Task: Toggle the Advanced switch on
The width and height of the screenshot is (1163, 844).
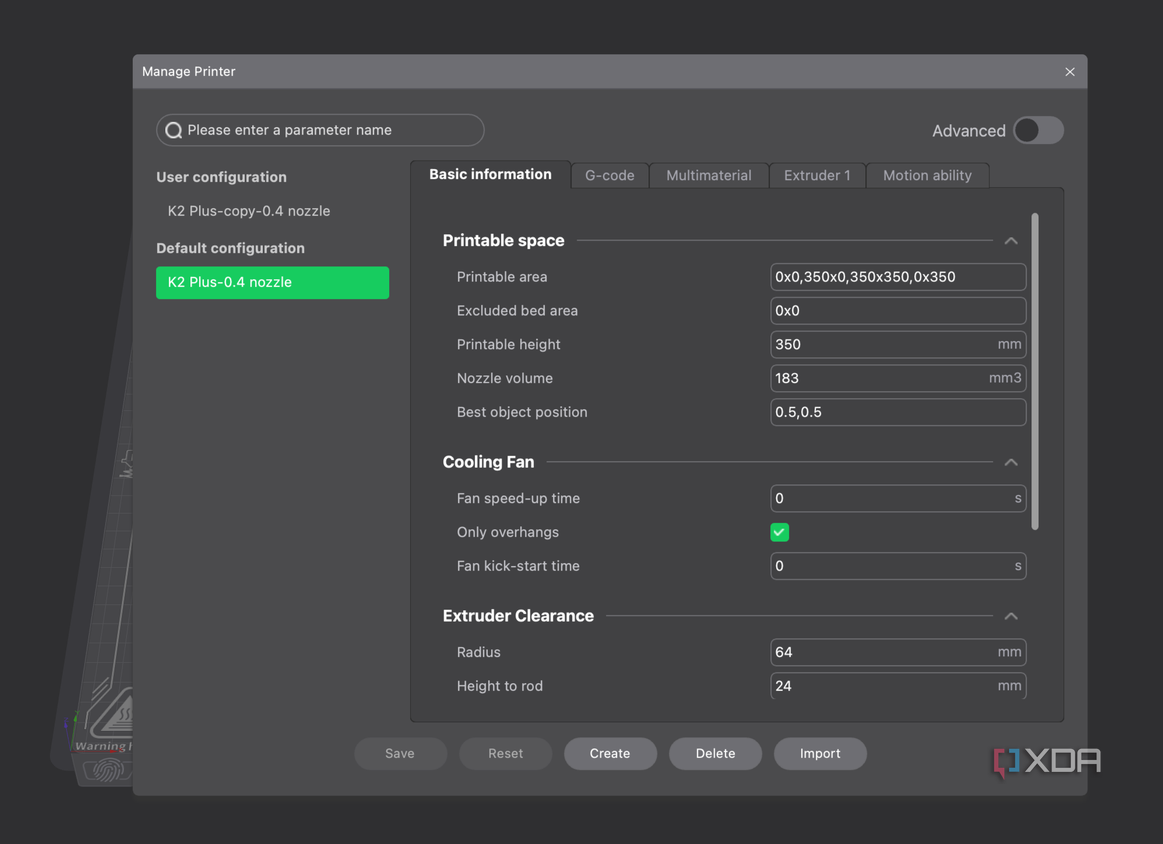Action: (x=1038, y=131)
